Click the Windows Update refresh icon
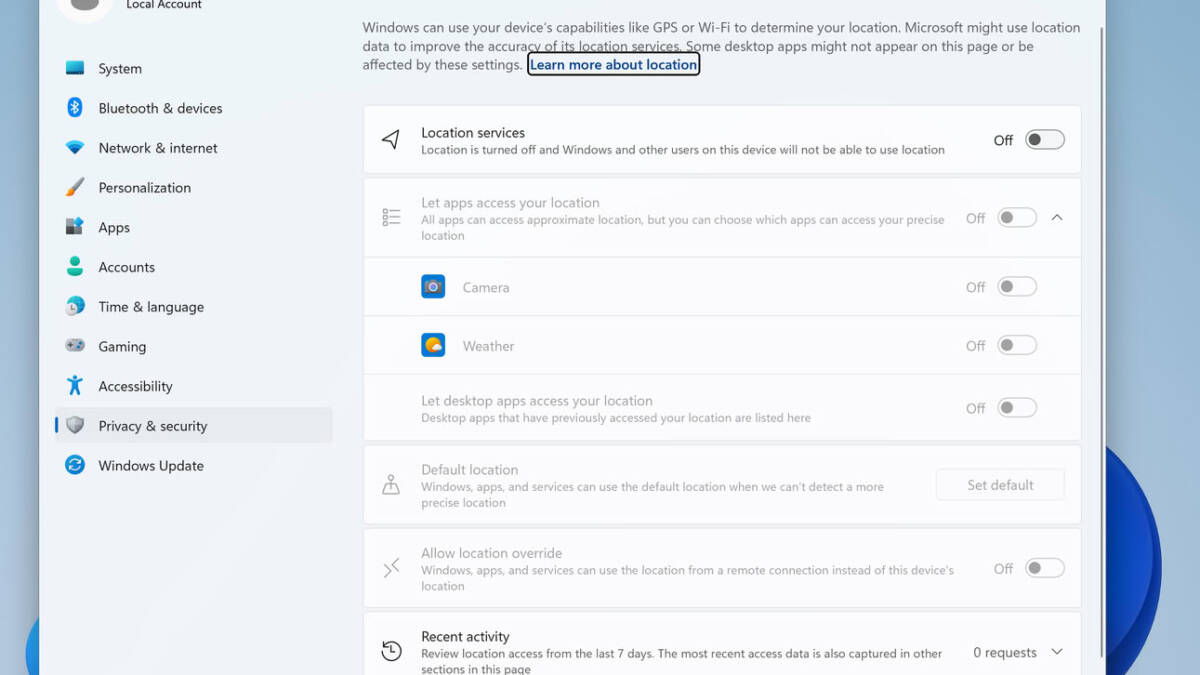This screenshot has width=1200, height=675. tap(75, 465)
